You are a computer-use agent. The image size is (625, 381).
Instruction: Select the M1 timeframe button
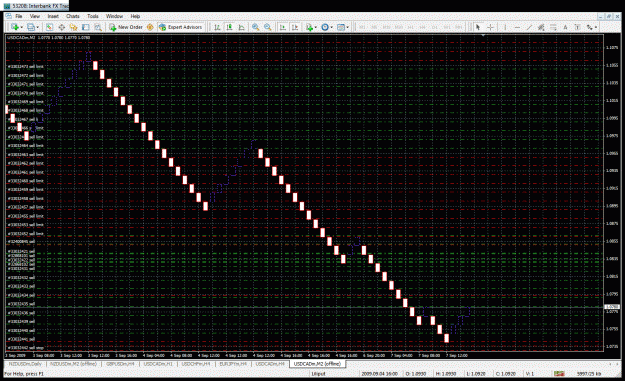[362, 27]
